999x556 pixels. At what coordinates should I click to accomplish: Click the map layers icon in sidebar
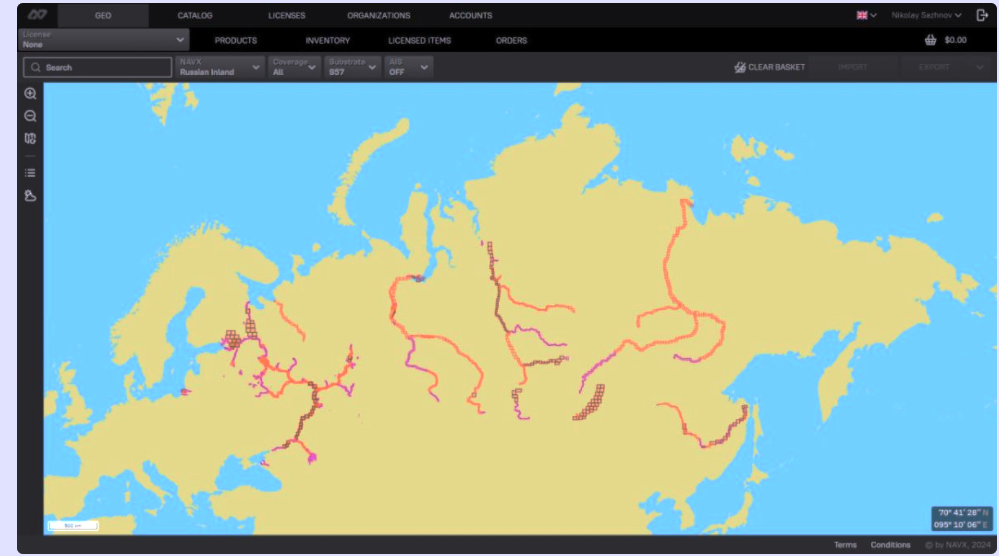(30, 139)
